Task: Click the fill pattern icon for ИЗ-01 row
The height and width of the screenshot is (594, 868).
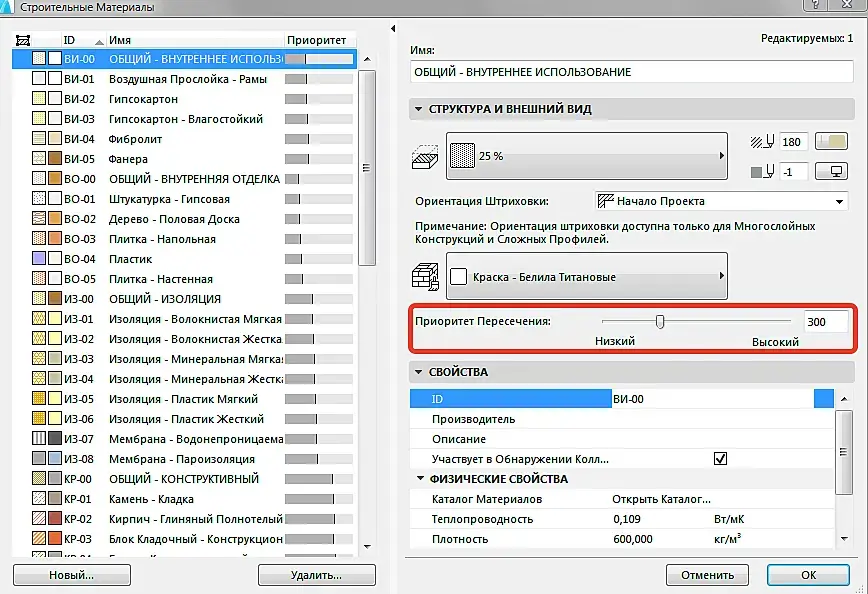Action: 39,319
